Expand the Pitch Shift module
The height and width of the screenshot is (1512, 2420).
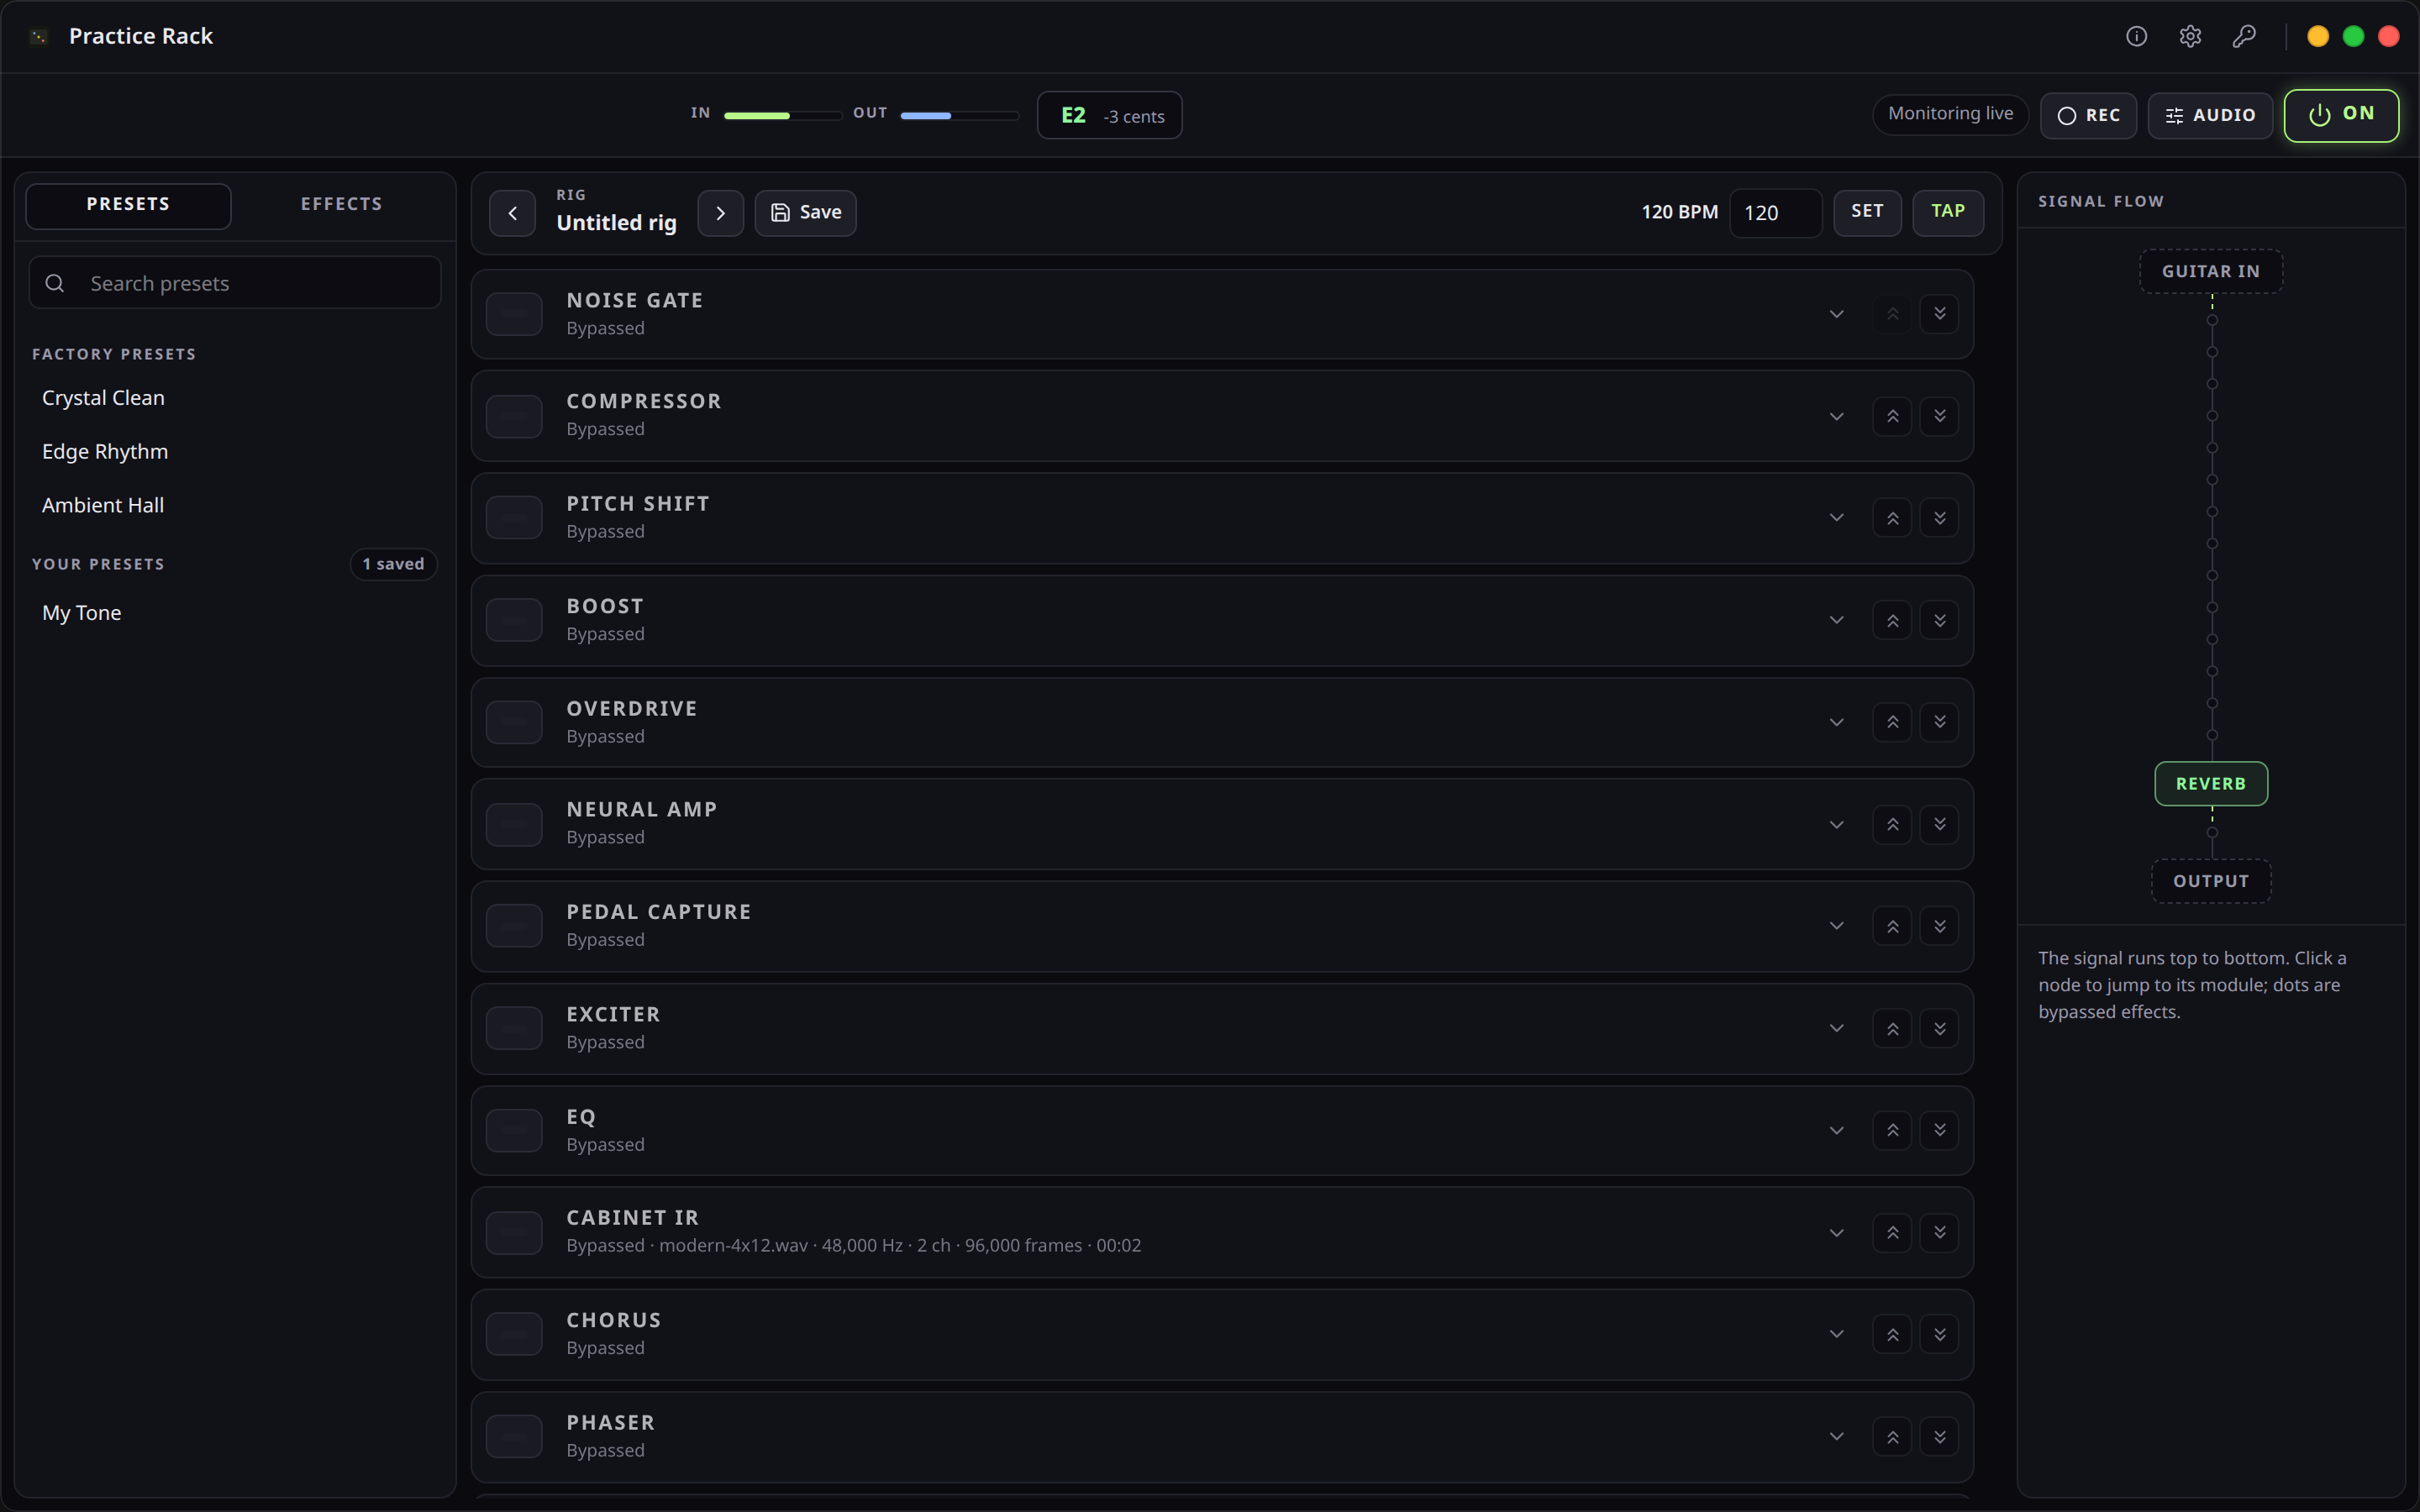coord(1836,518)
